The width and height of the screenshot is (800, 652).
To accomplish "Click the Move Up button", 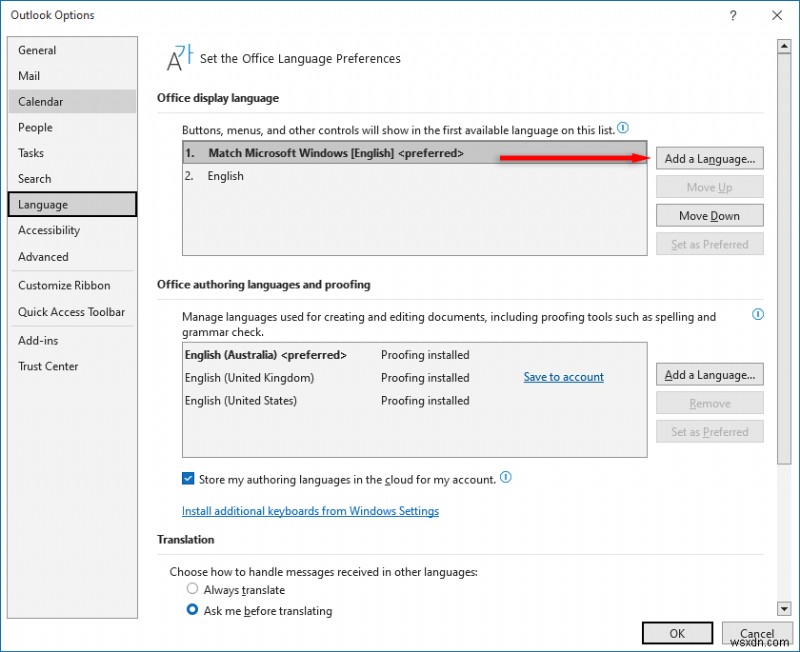I will pos(709,187).
